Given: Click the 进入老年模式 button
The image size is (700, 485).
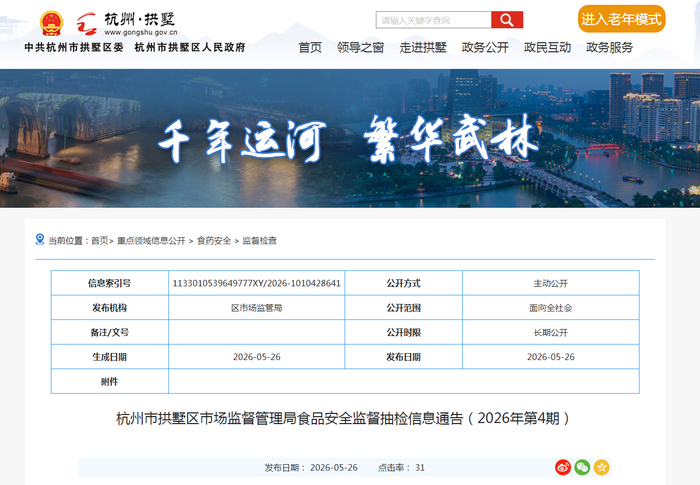Looking at the screenshot, I should tap(621, 19).
